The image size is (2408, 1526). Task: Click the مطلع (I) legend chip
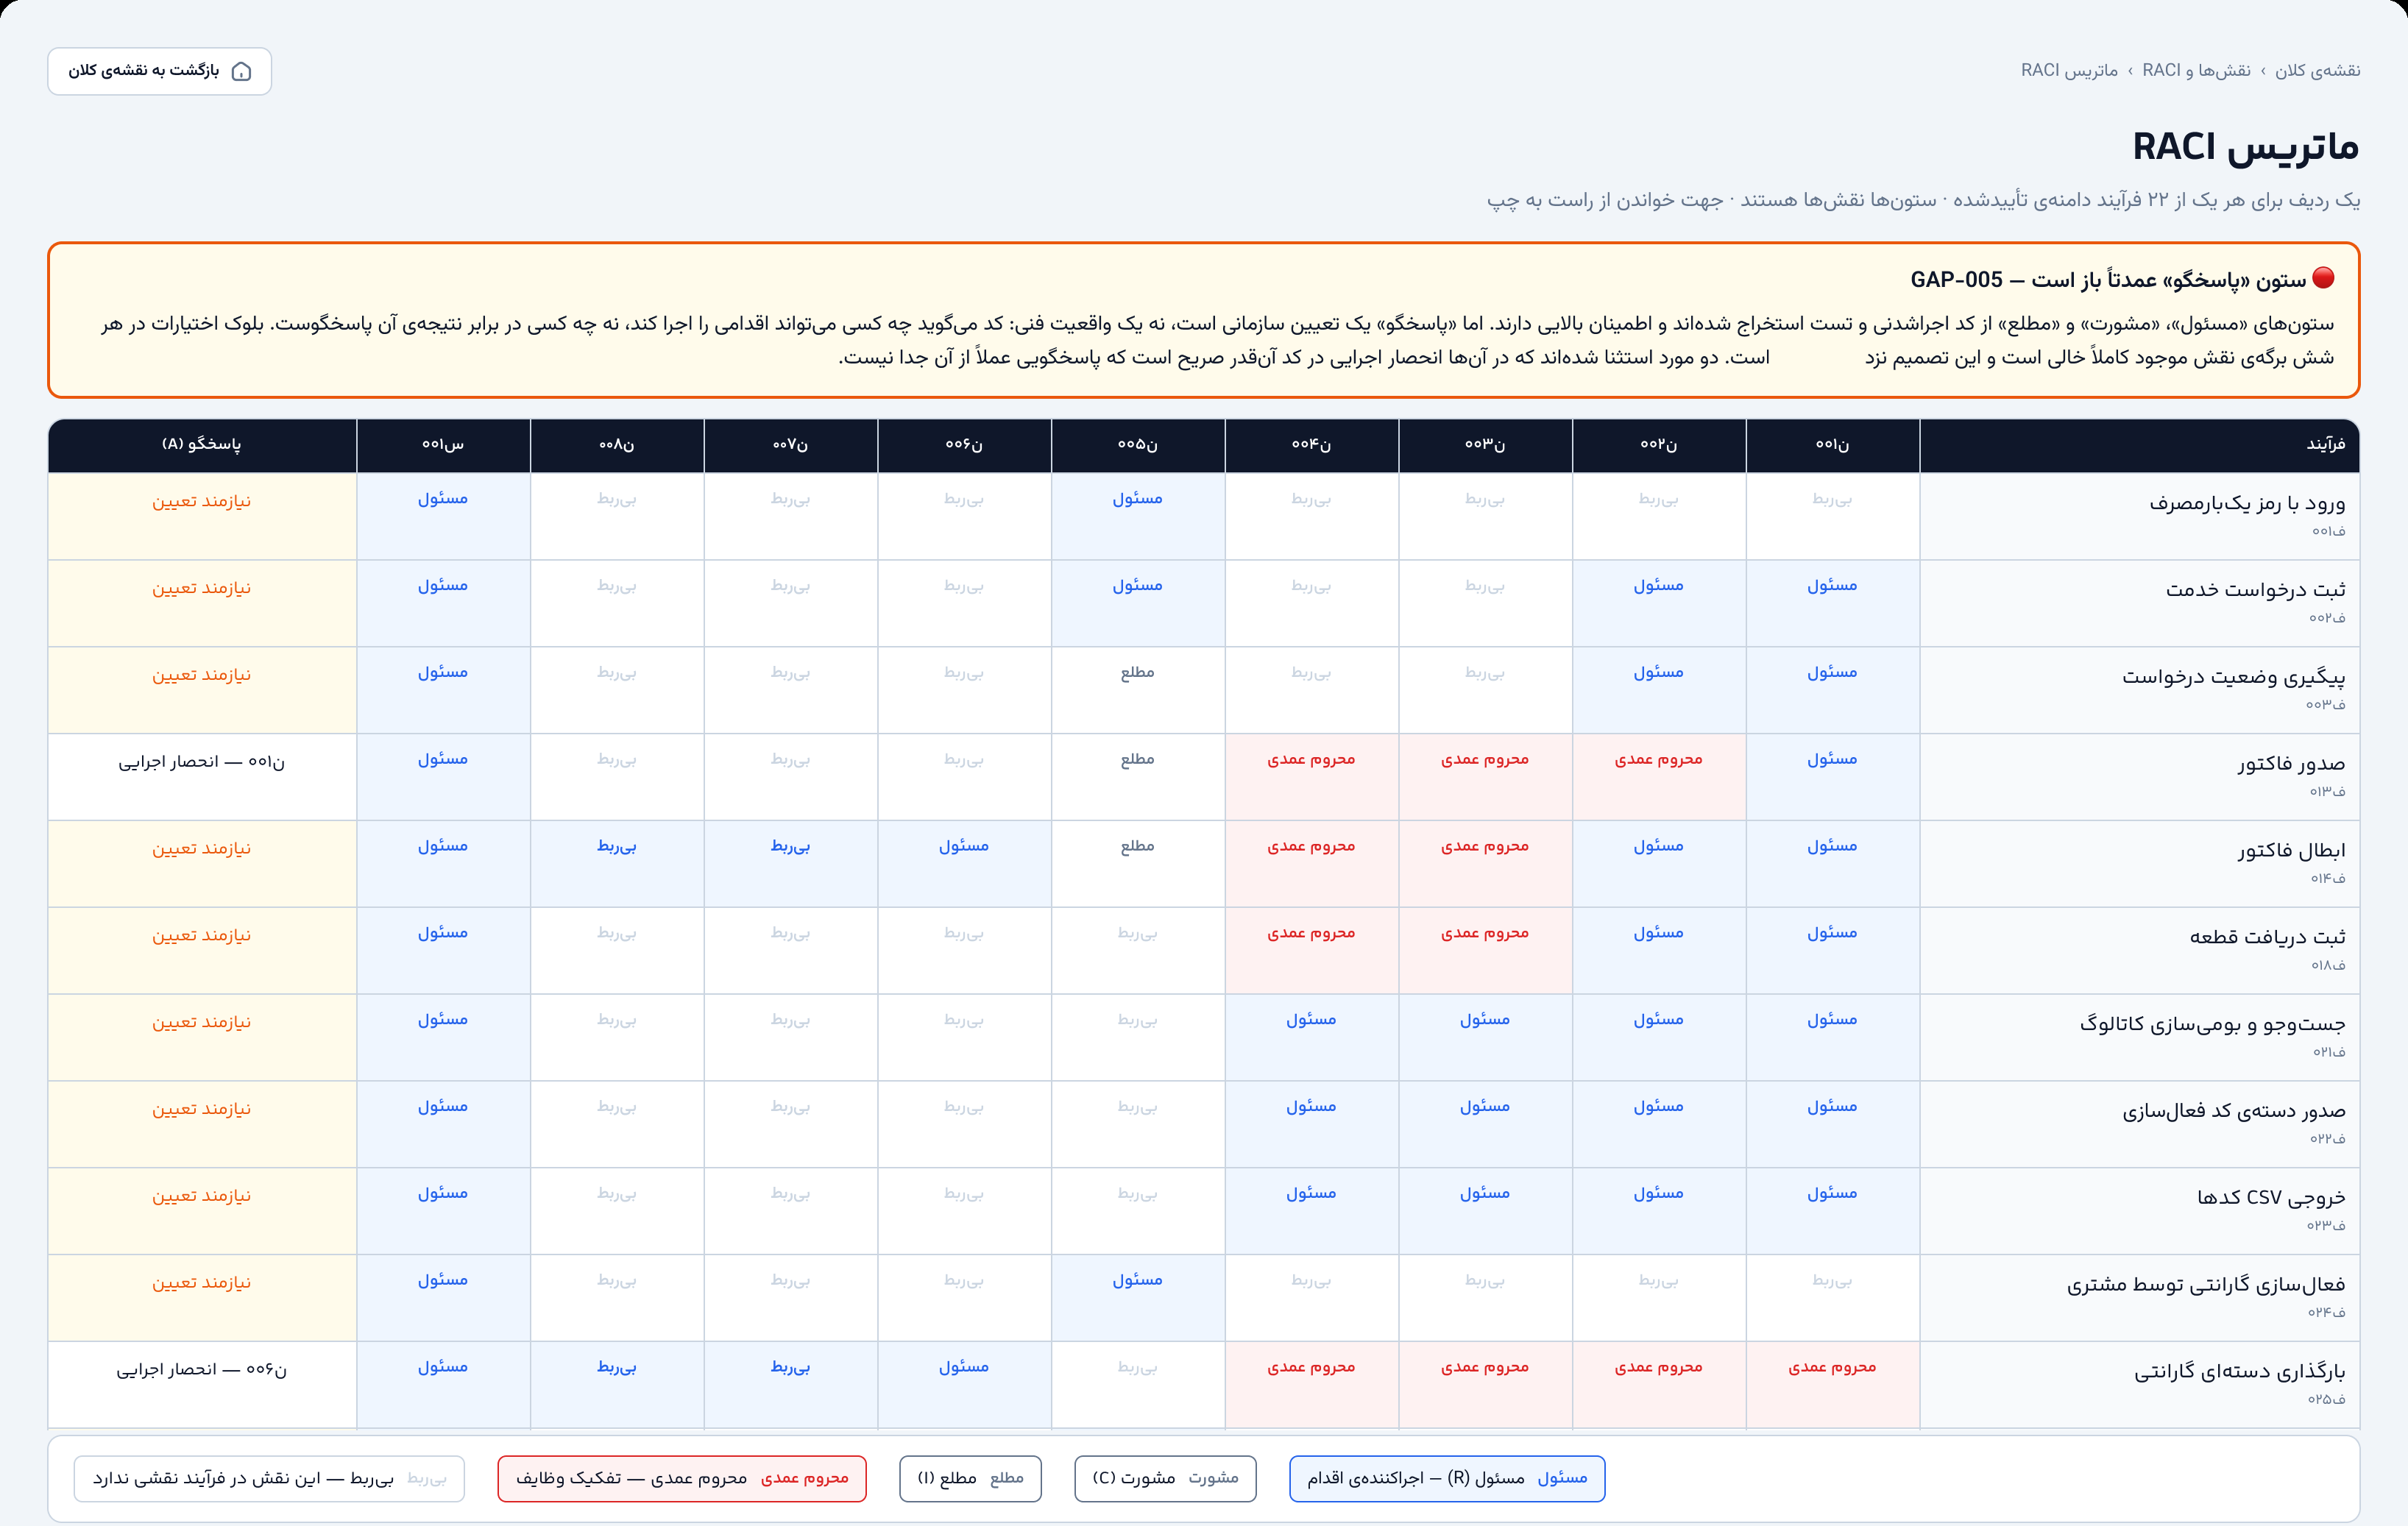click(970, 1479)
